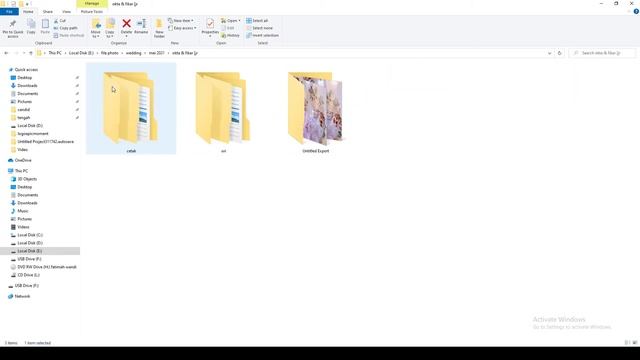Switch to details view in the status bar

coord(627,343)
